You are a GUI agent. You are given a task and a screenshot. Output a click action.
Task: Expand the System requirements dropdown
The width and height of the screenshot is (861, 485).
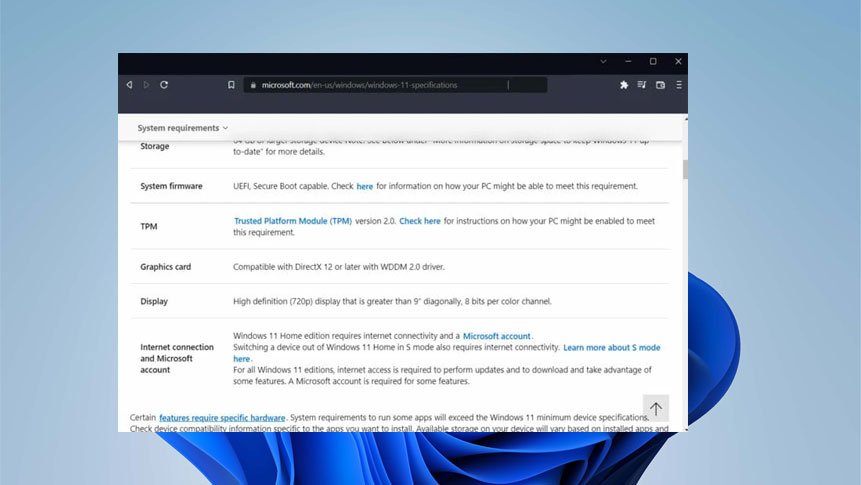[183, 128]
